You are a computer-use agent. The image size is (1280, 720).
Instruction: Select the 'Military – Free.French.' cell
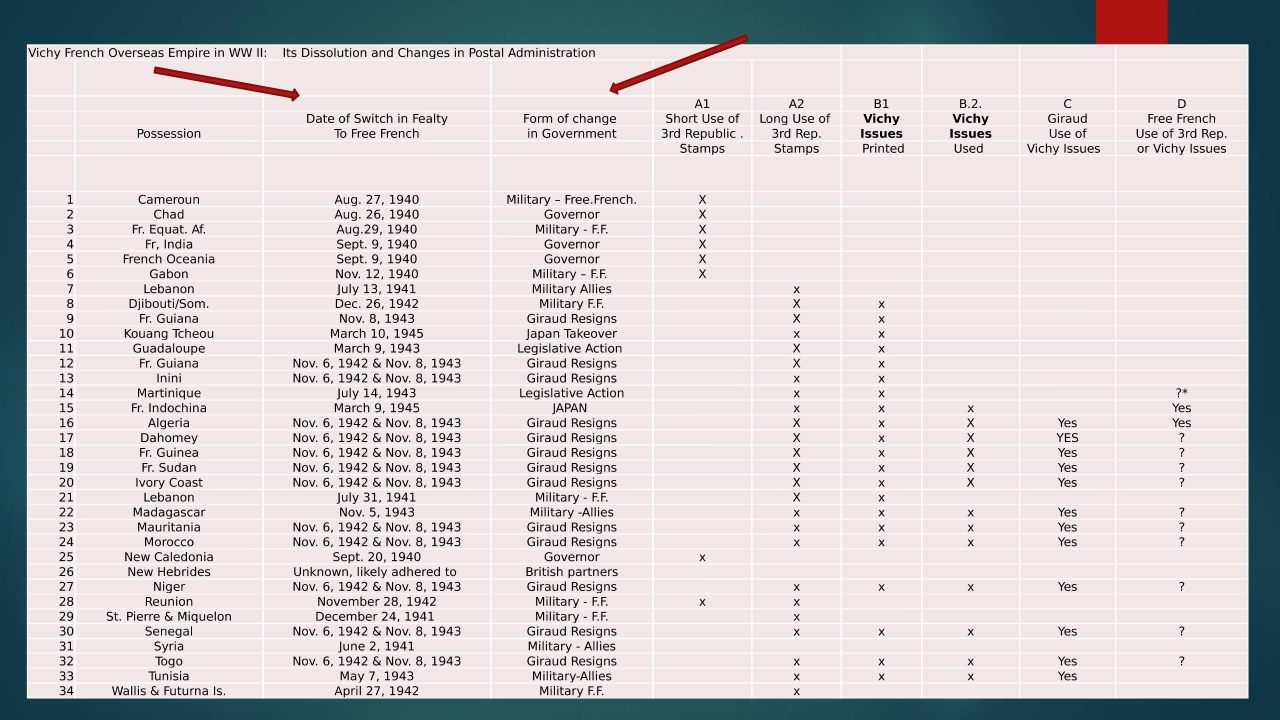point(571,200)
